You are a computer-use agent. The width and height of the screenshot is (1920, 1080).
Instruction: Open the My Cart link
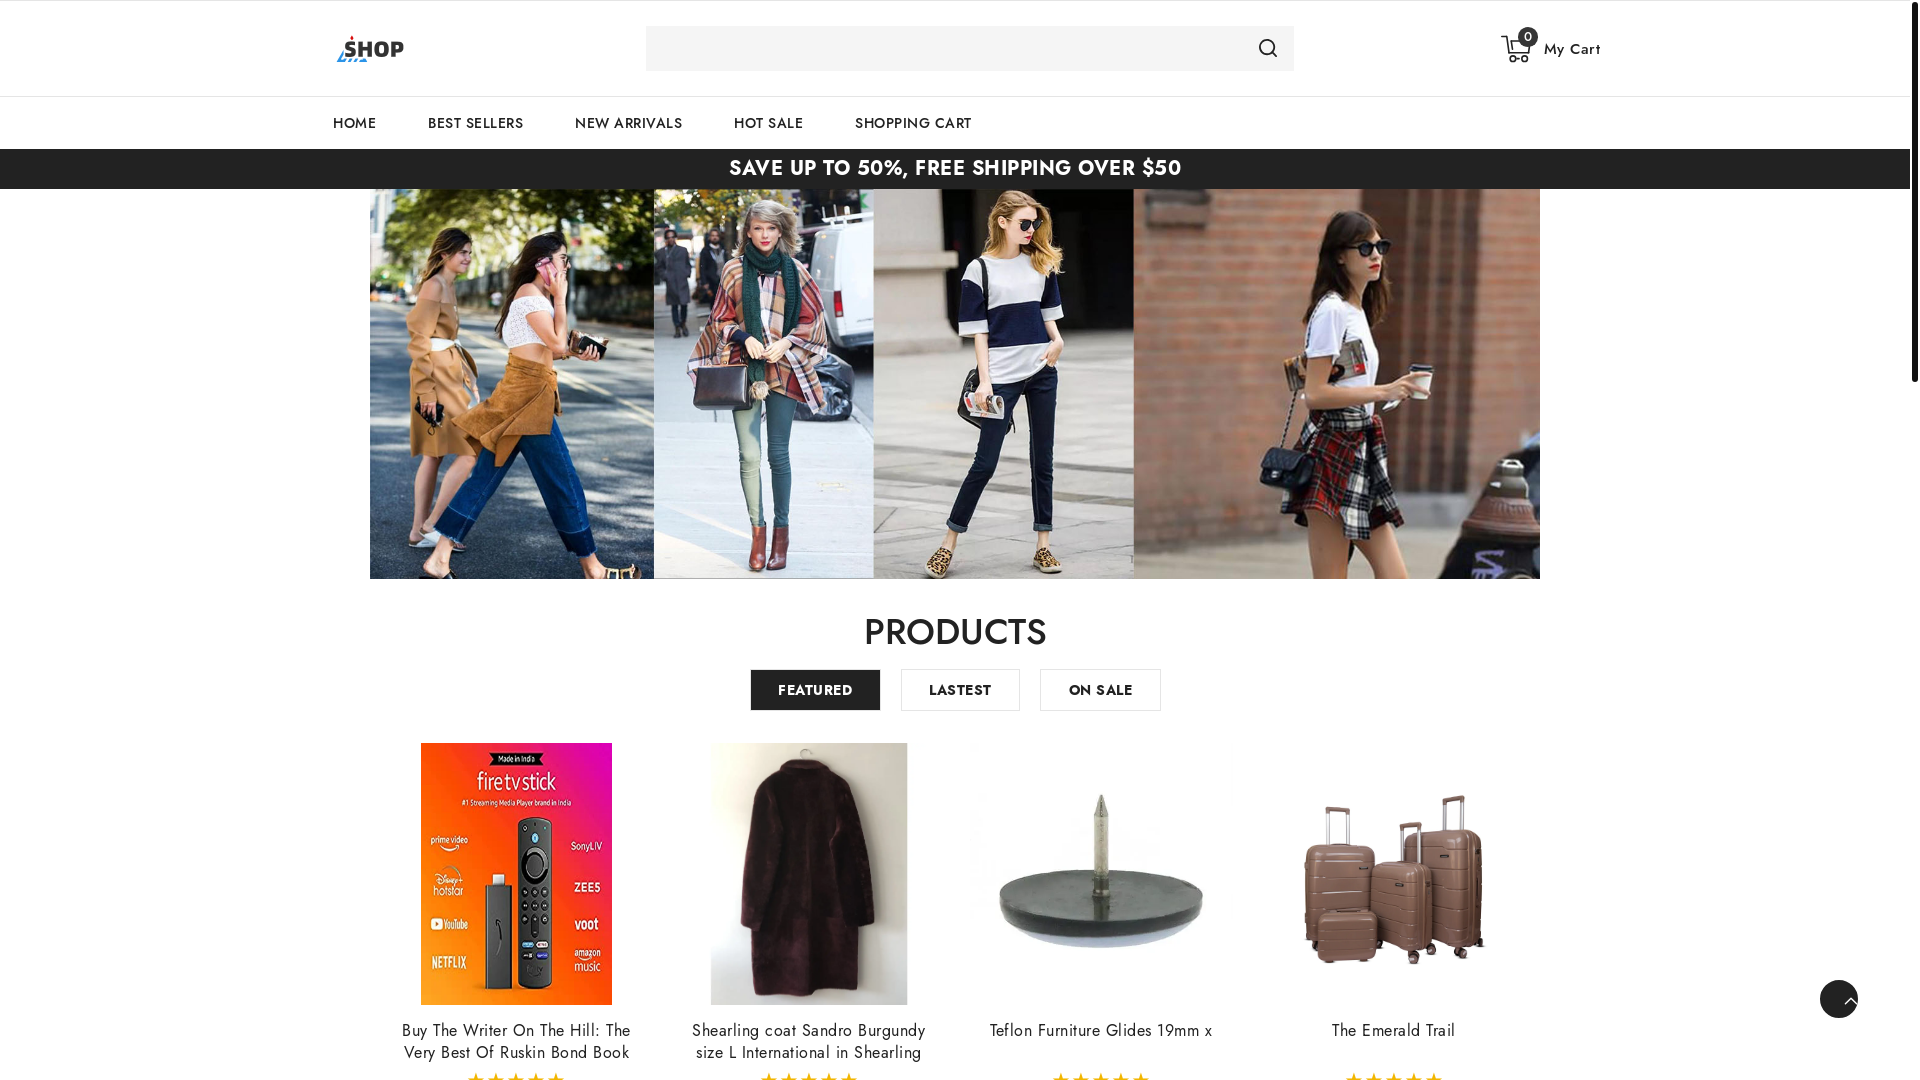pyautogui.click(x=1571, y=49)
